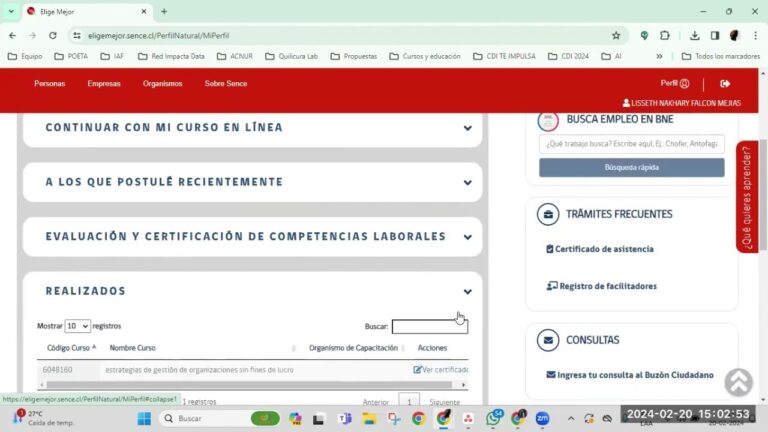Open the ACNUR bookmarks folder
The height and width of the screenshot is (432, 768).
pyautogui.click(x=235, y=56)
